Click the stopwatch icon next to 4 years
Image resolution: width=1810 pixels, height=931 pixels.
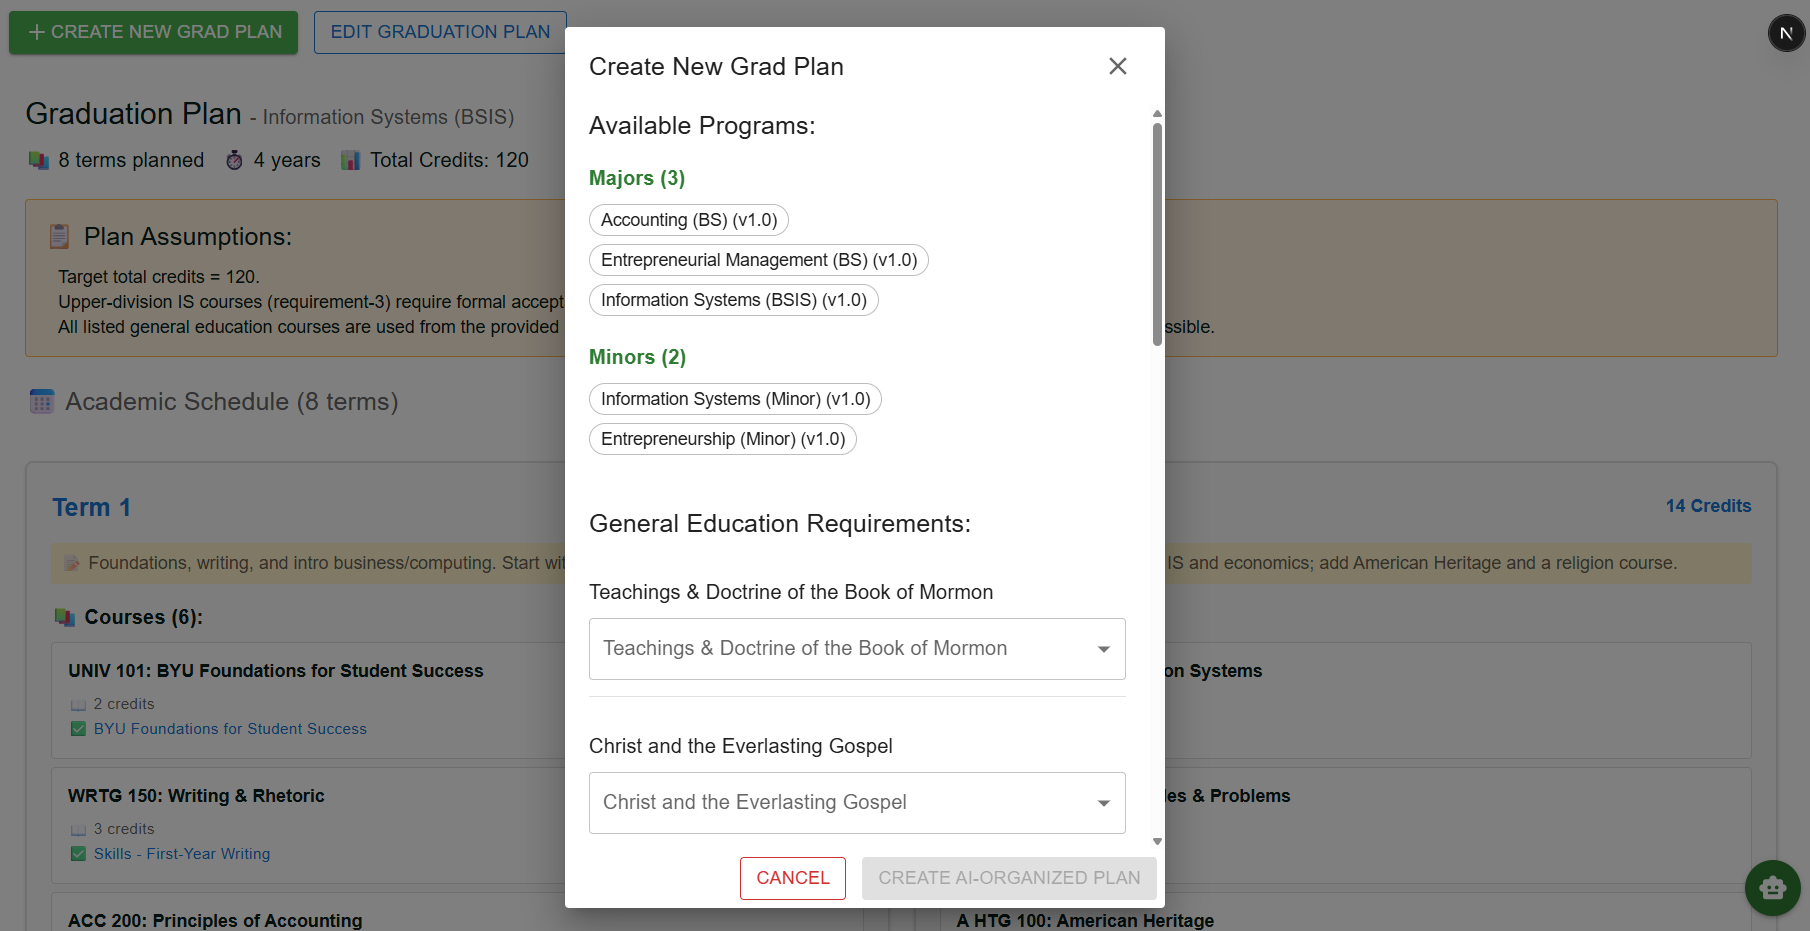pyautogui.click(x=234, y=160)
